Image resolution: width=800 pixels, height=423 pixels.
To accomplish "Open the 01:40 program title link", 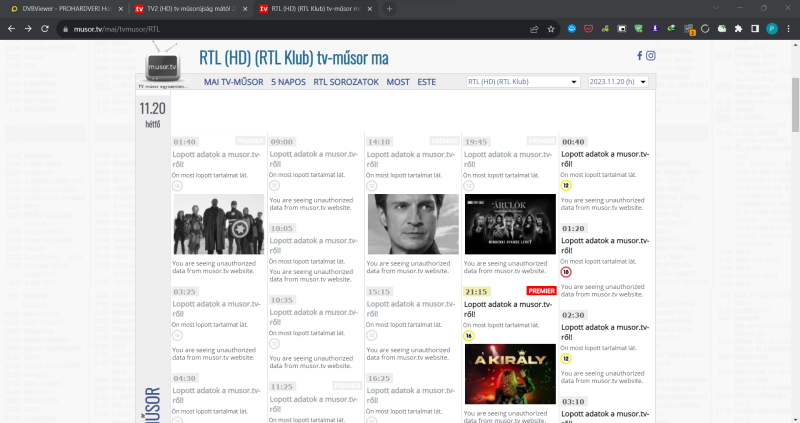I will (216, 159).
